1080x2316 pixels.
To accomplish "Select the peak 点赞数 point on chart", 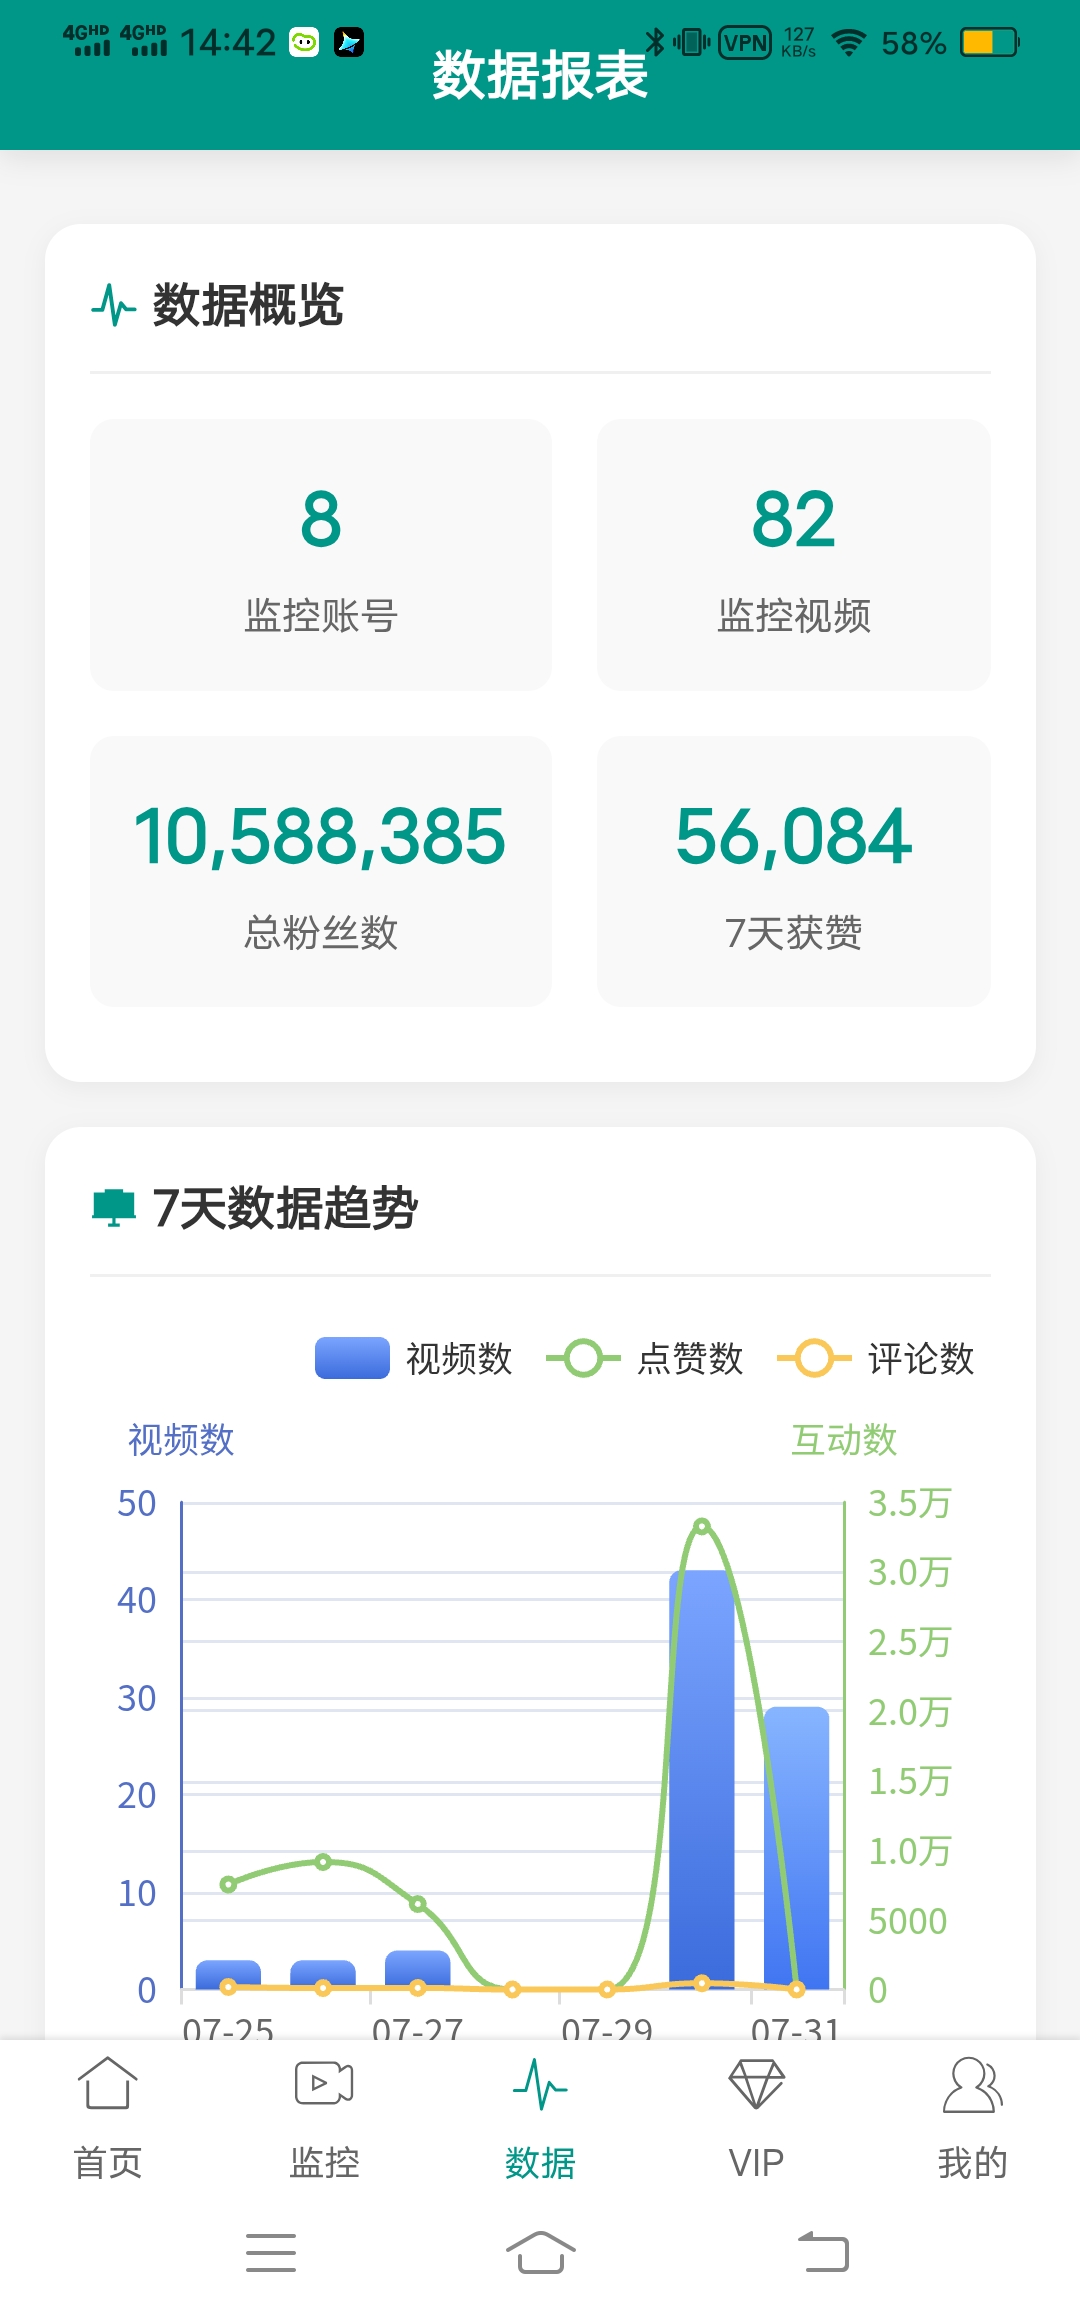I will pos(702,1526).
